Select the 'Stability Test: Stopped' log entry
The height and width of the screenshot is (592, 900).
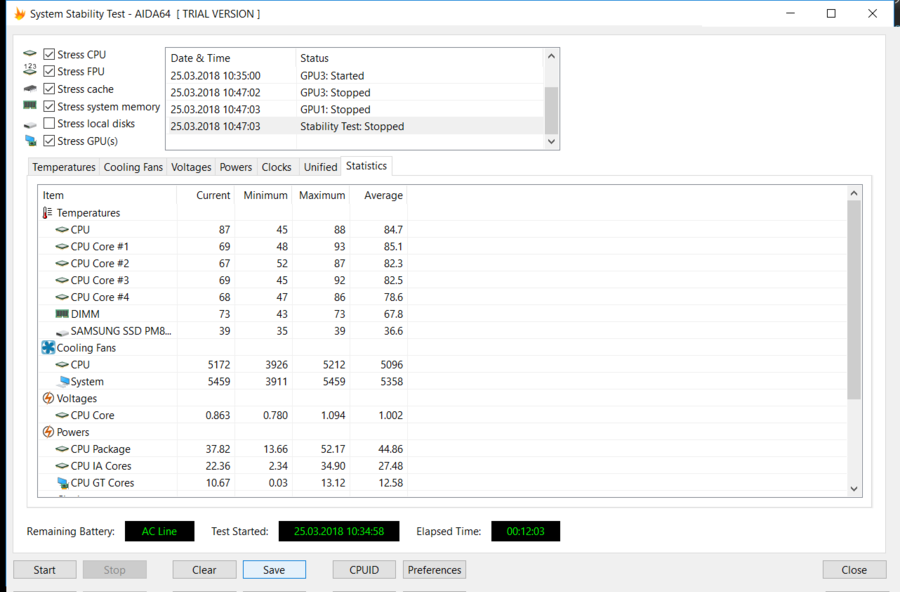tap(355, 126)
